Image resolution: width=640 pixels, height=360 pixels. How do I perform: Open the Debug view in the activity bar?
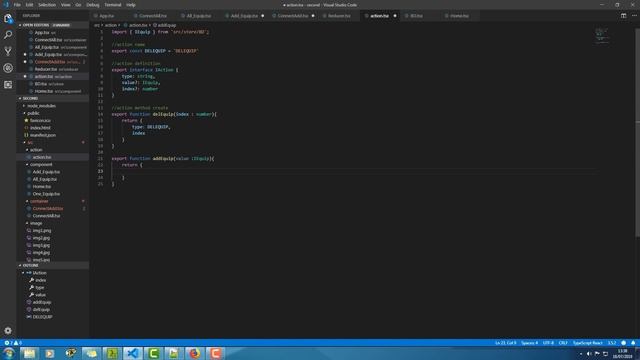click(x=8, y=68)
